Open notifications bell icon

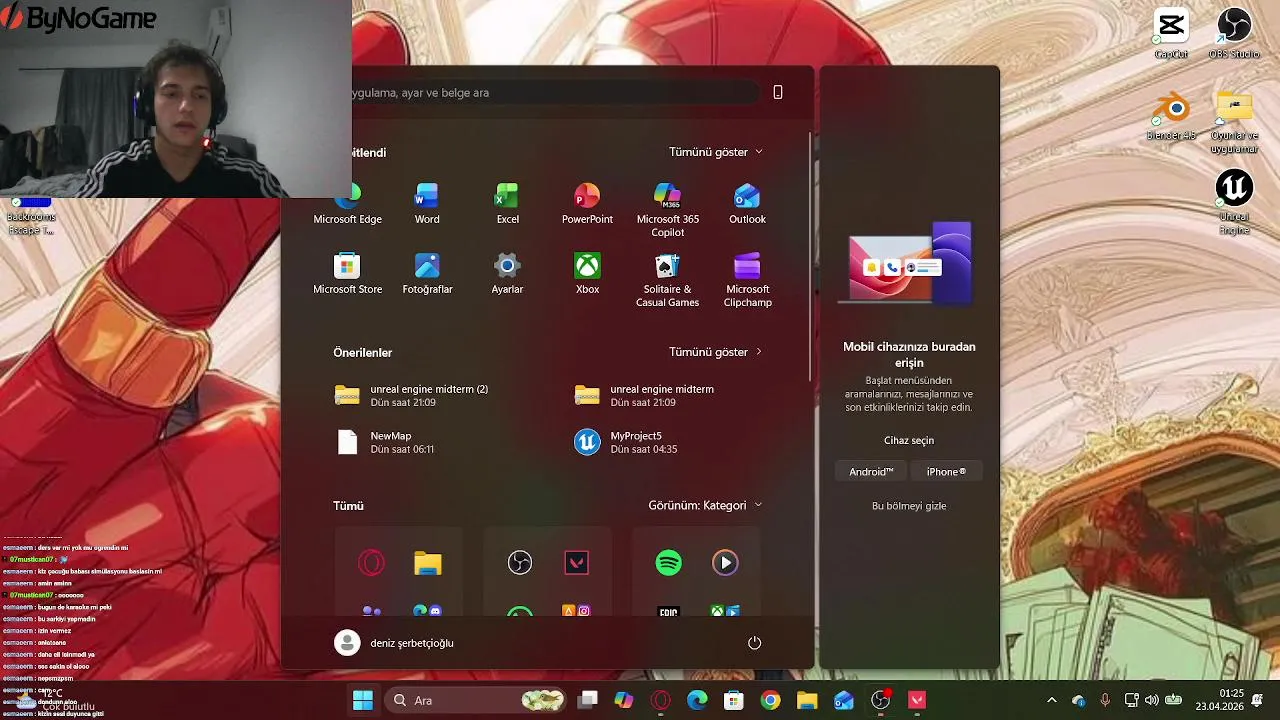(x=1258, y=700)
